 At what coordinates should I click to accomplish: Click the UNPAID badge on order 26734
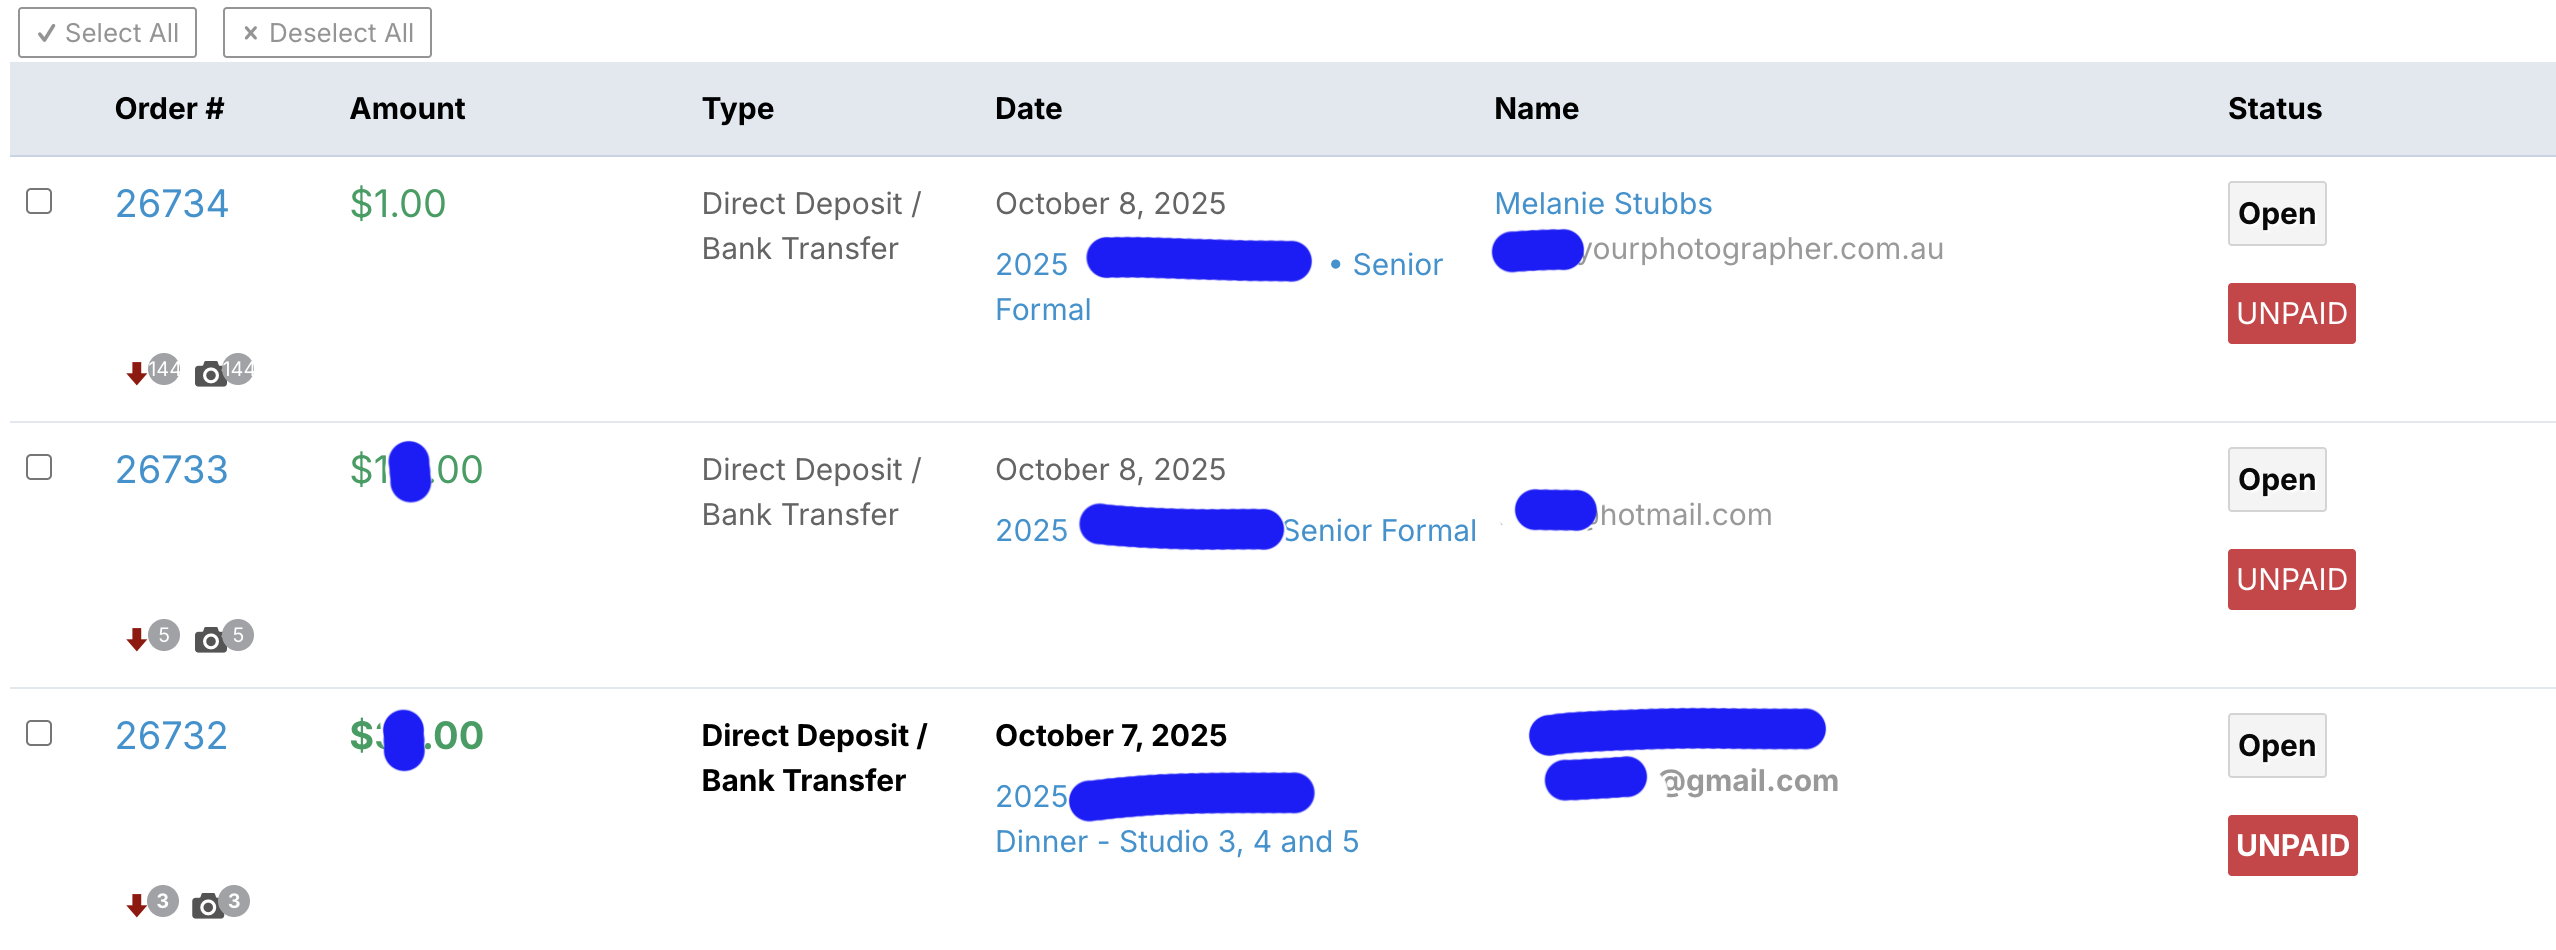(x=2290, y=314)
